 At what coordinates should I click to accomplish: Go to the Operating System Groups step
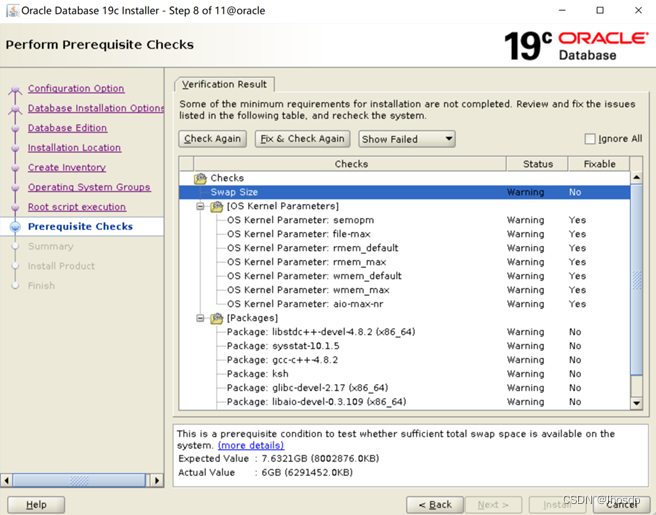tap(89, 187)
